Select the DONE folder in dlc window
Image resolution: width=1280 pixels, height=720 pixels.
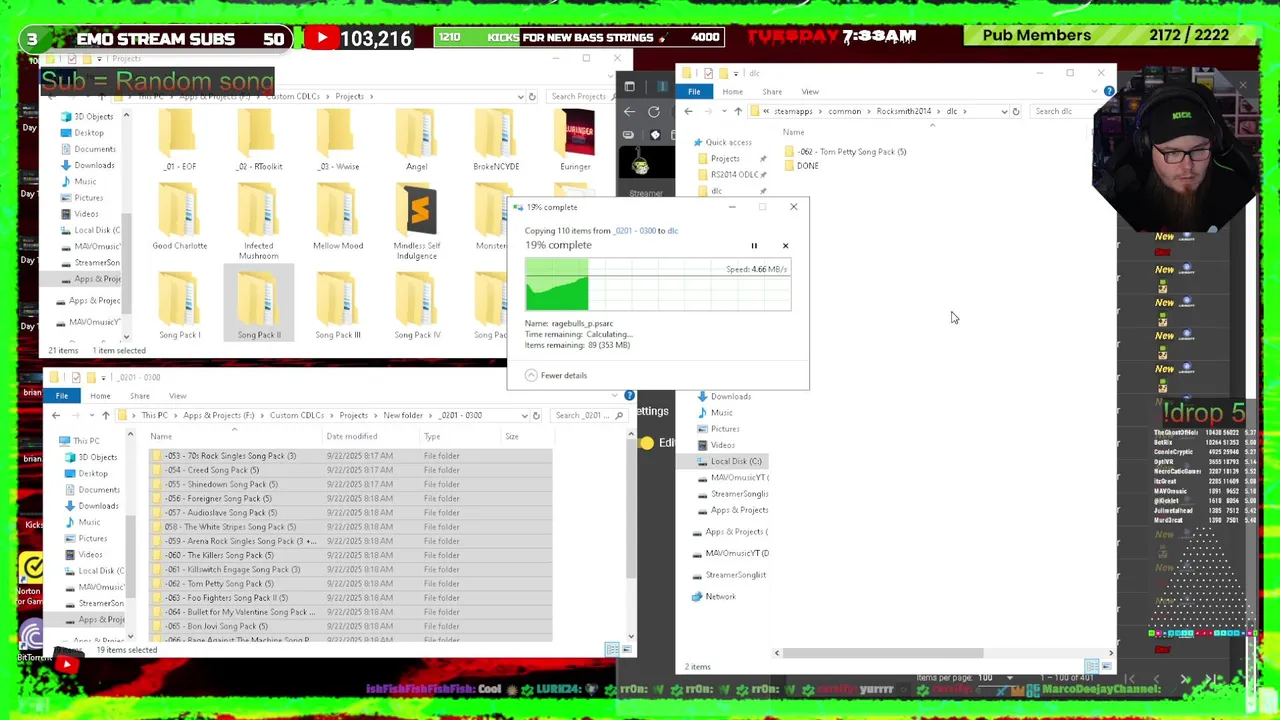point(802,166)
